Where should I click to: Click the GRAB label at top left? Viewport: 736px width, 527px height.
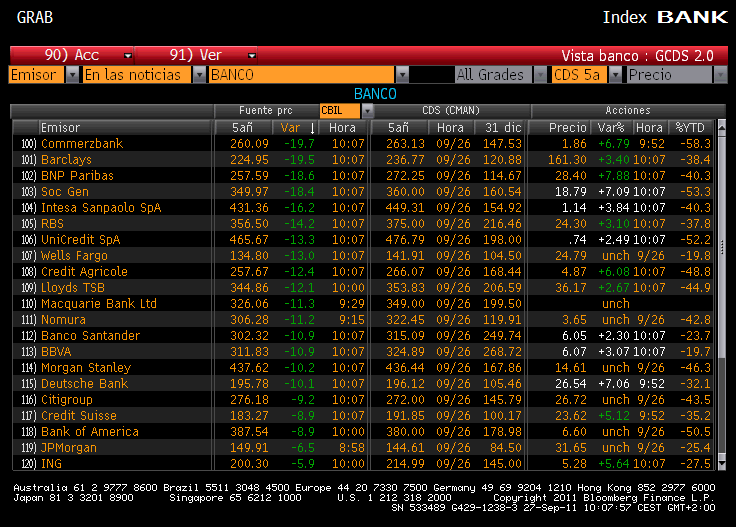tap(35, 17)
